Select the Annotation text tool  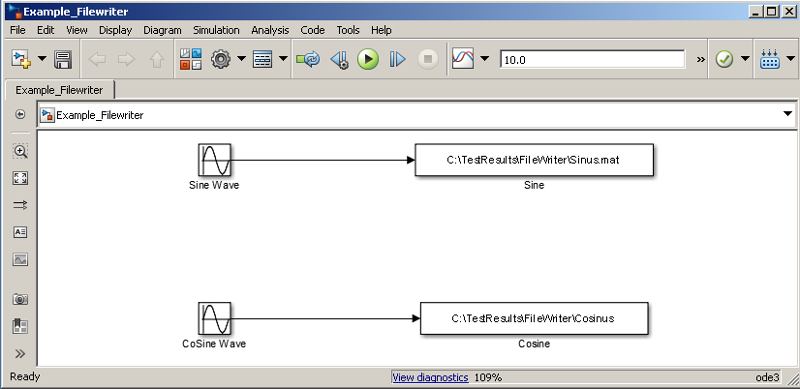pyautogui.click(x=20, y=232)
